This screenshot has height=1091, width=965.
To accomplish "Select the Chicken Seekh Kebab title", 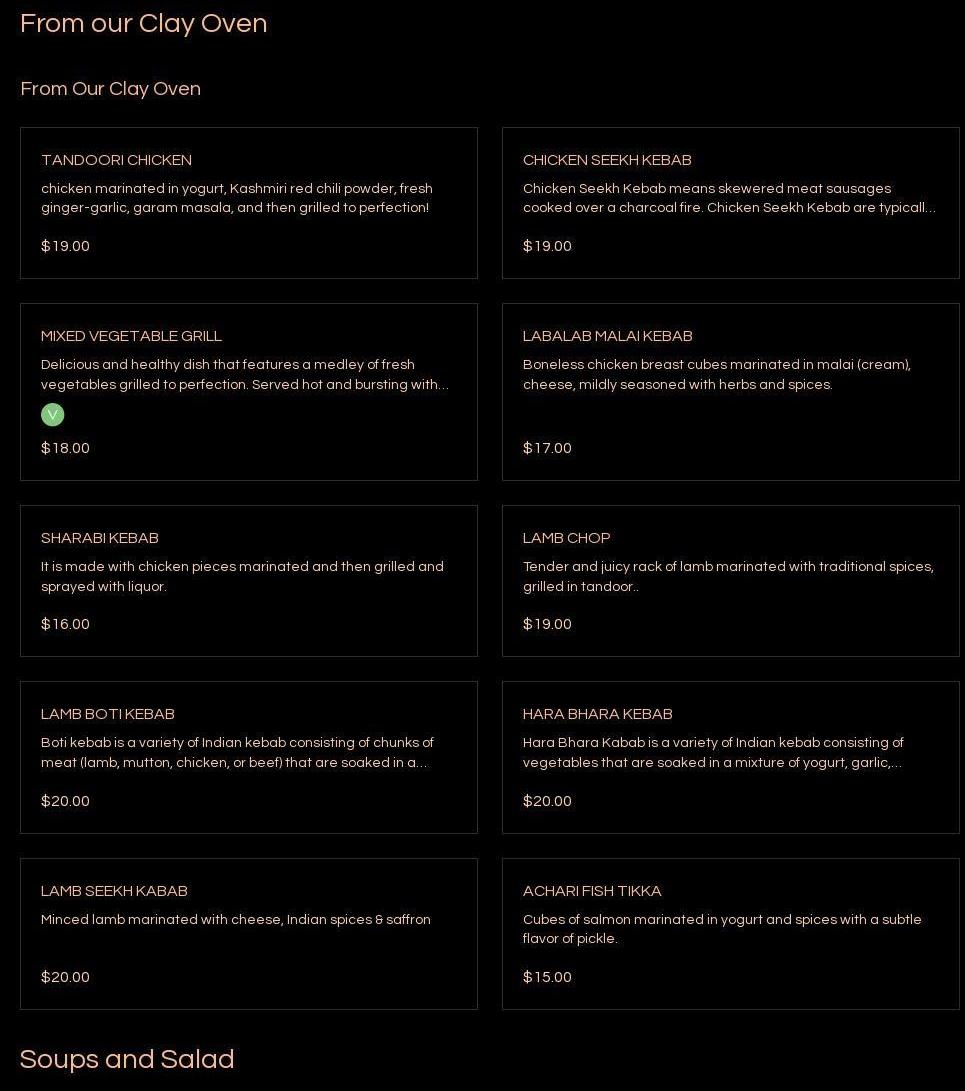I will click(606, 160).
